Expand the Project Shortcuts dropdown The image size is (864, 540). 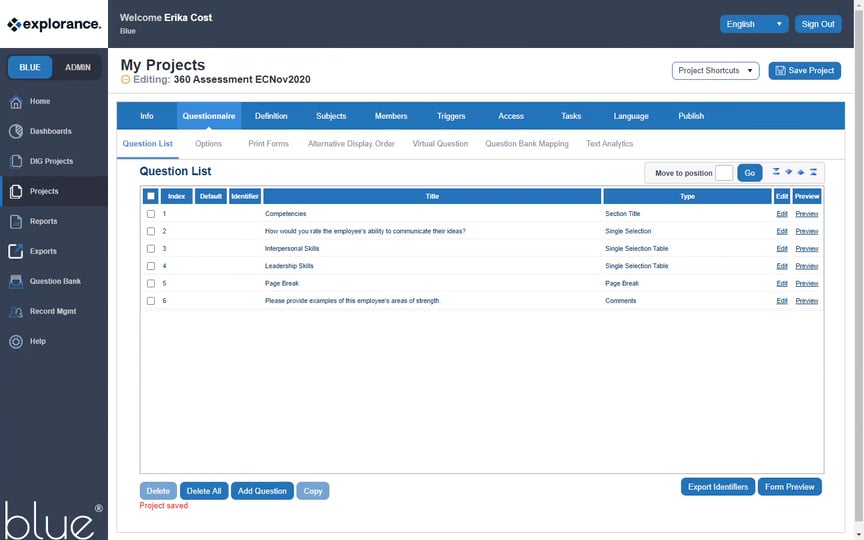click(x=715, y=71)
